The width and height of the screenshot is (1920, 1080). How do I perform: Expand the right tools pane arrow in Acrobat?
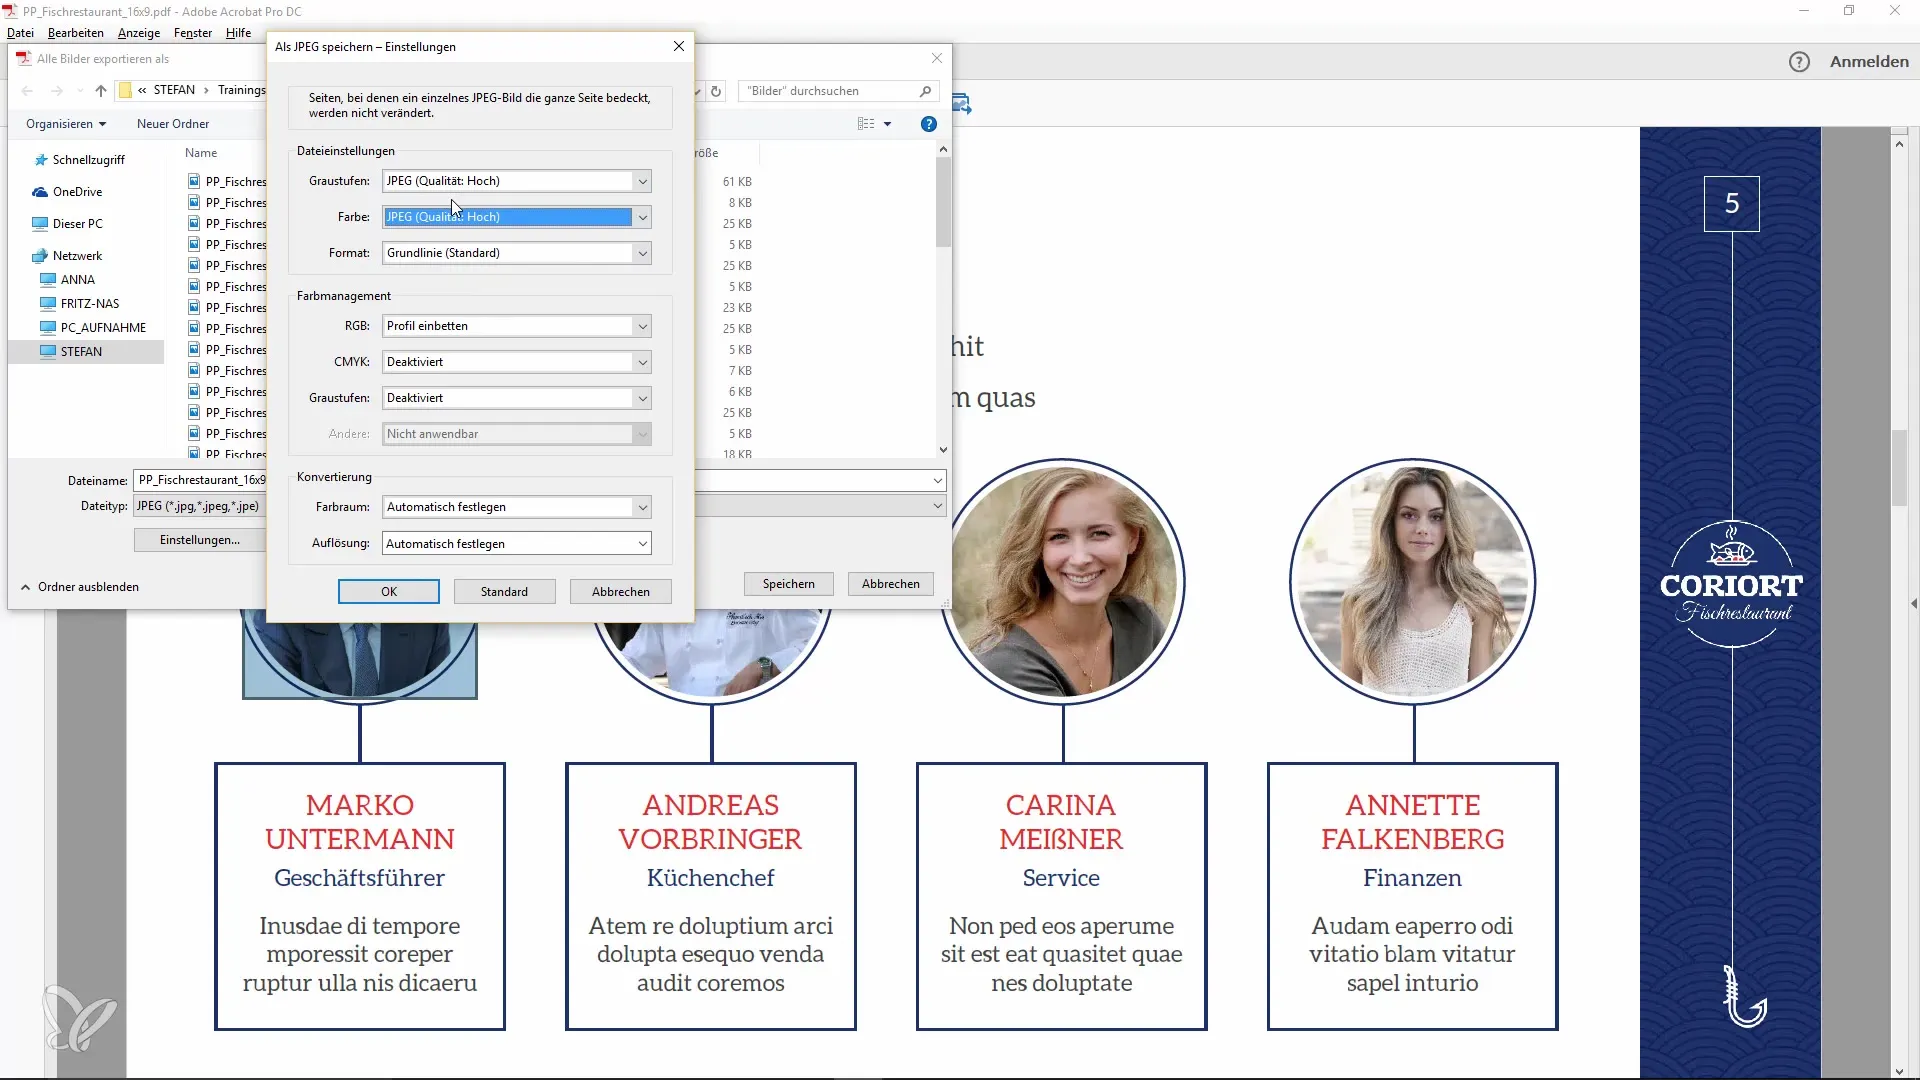click(1914, 604)
